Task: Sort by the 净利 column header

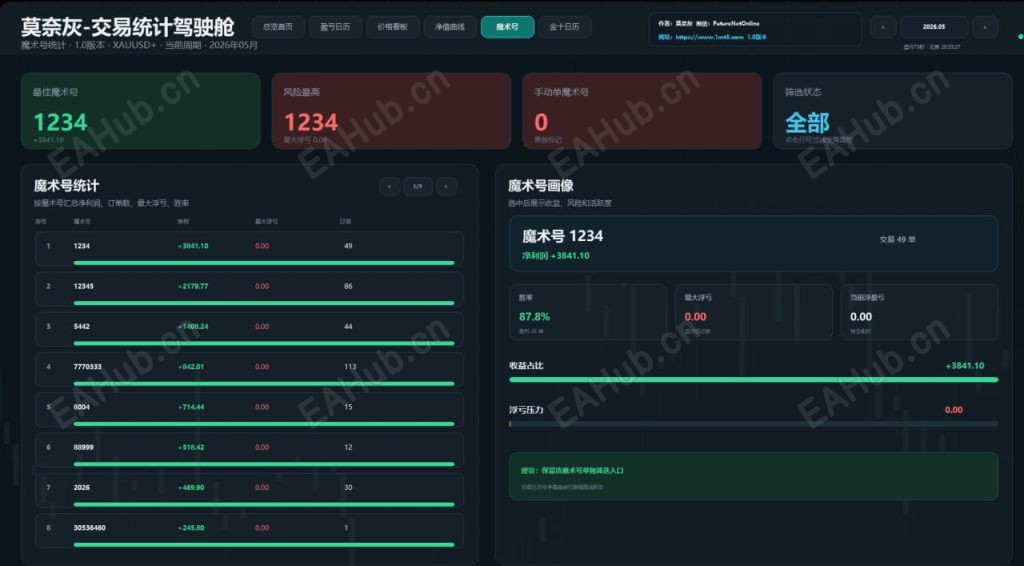Action: (x=183, y=221)
